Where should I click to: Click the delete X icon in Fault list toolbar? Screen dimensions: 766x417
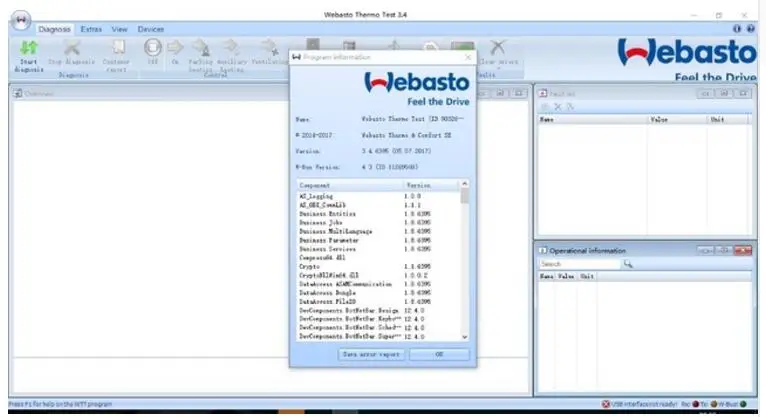(558, 106)
